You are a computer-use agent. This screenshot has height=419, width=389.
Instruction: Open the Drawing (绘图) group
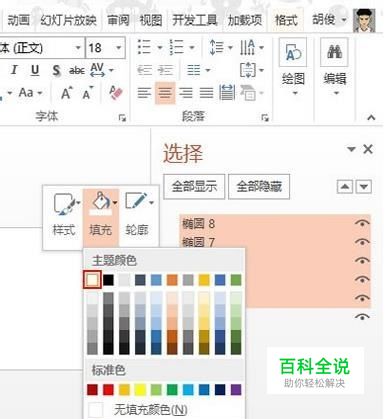(293, 68)
